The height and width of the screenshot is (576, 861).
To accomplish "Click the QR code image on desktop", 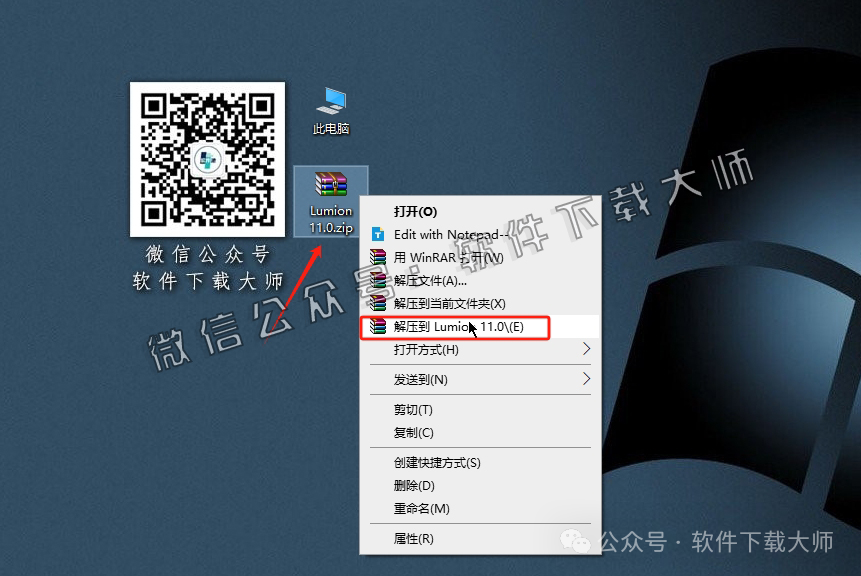I will coord(208,159).
